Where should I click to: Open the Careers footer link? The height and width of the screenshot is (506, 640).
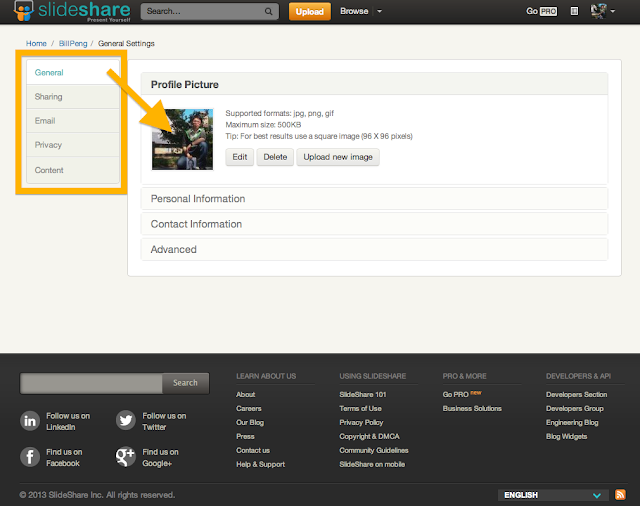tap(249, 408)
